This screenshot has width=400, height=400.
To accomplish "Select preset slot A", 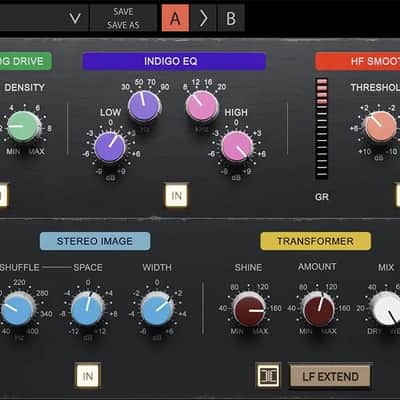I will (175, 18).
